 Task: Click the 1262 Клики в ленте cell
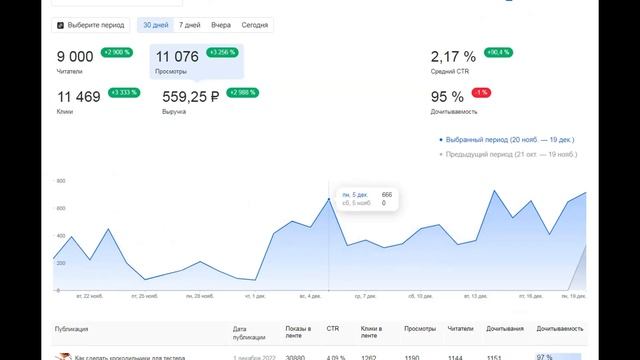point(369,358)
